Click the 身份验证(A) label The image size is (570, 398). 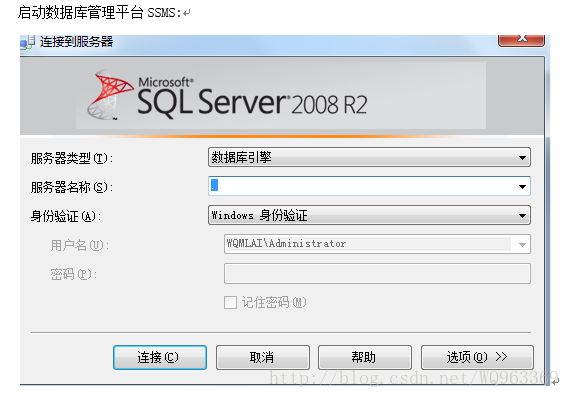click(66, 216)
